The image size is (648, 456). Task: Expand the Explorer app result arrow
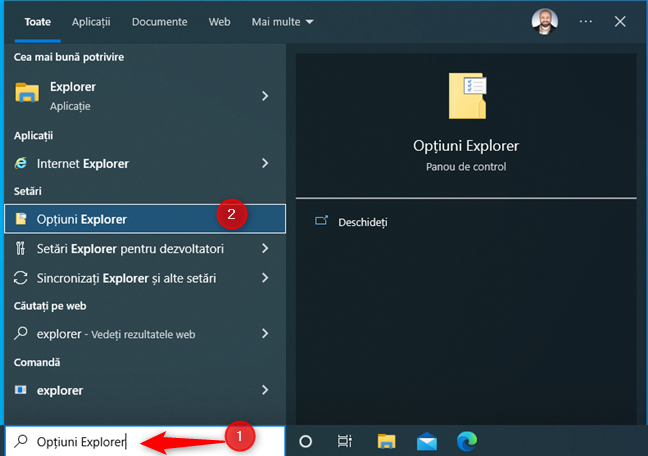[x=265, y=96]
